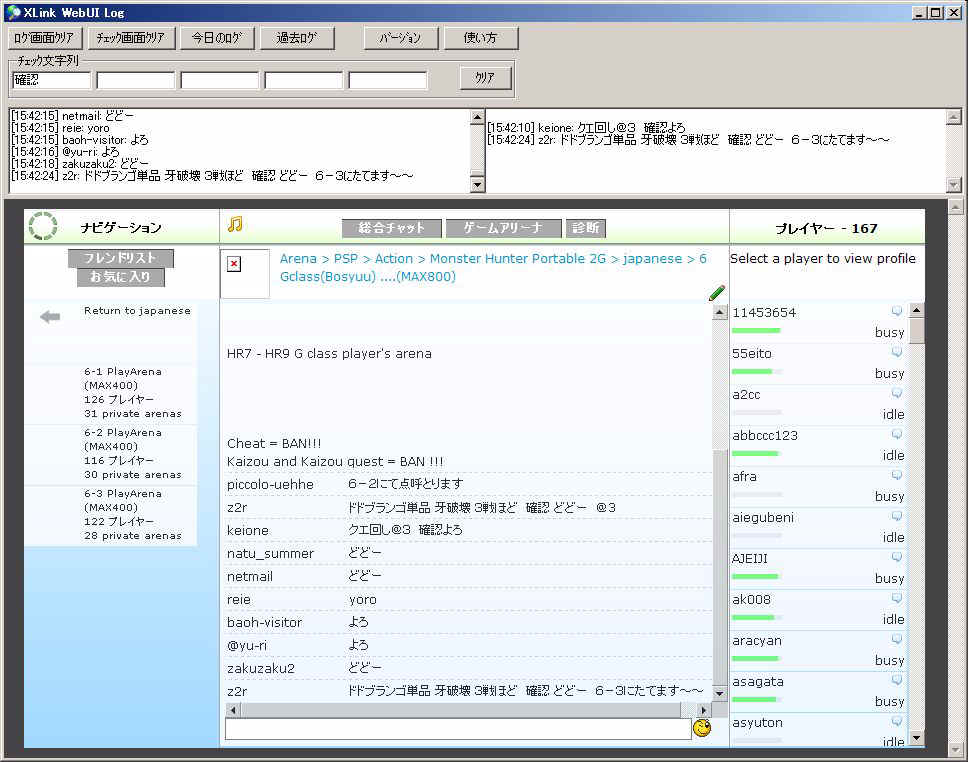Click the natu_summer username in chat

point(270,554)
